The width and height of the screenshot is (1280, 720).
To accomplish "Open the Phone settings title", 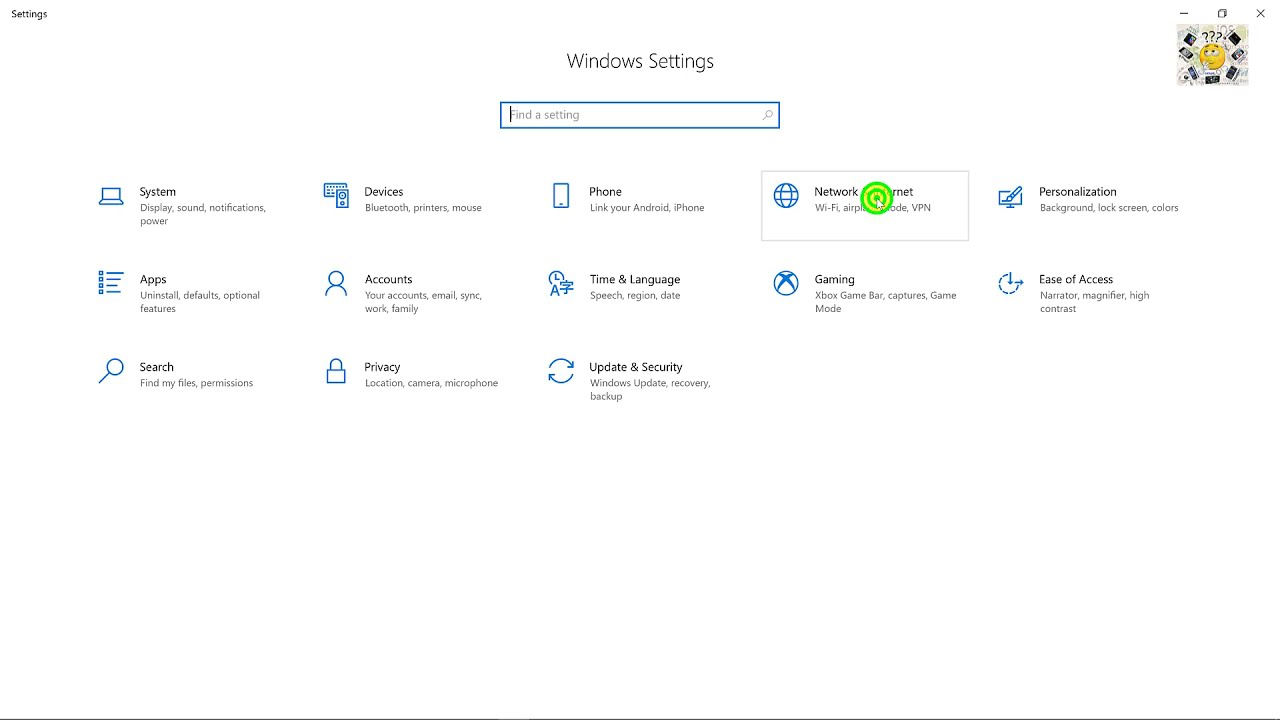I will click(605, 192).
